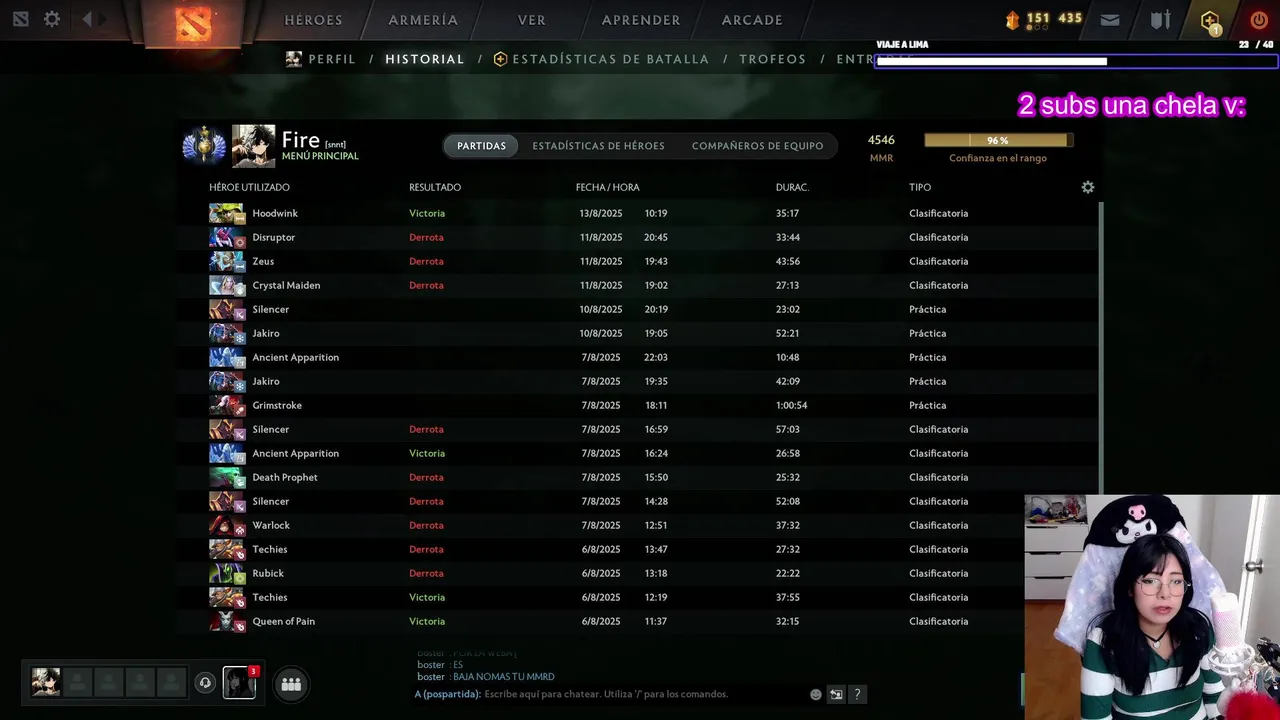This screenshot has width=1280, height=720.
Task: Open the Armería menu
Action: [423, 20]
